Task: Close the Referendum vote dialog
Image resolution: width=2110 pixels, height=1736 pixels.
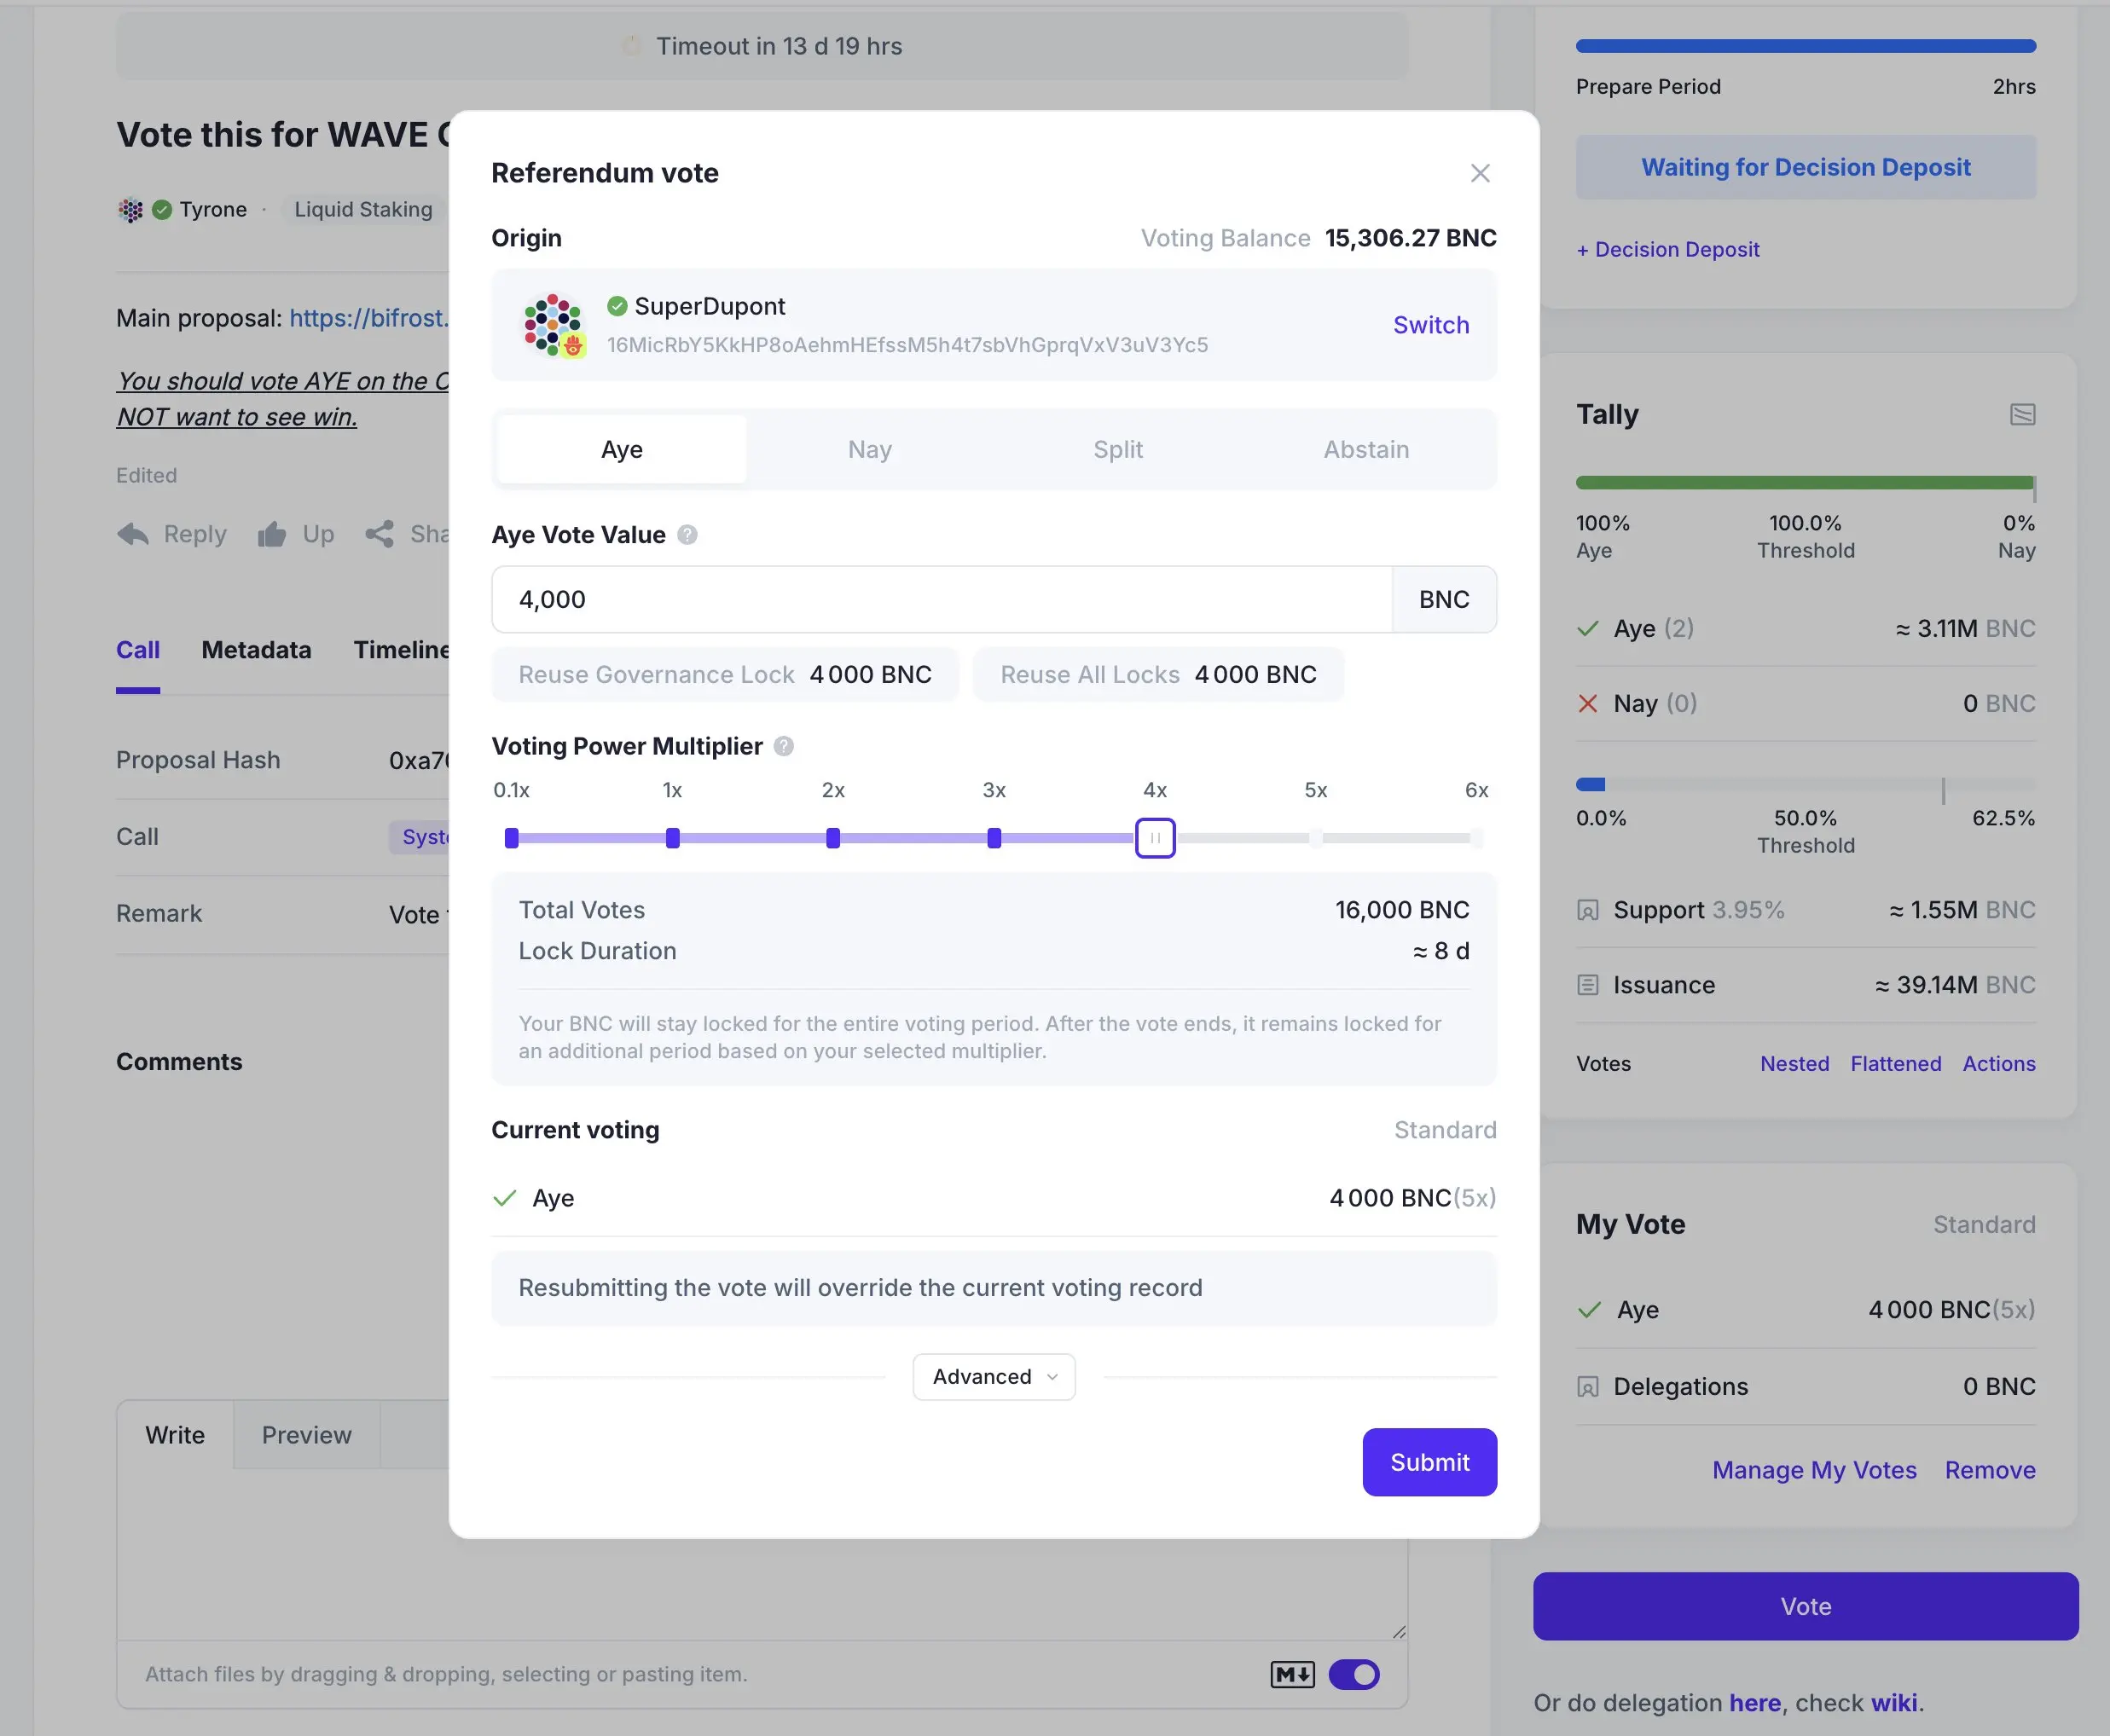Action: tap(1480, 173)
